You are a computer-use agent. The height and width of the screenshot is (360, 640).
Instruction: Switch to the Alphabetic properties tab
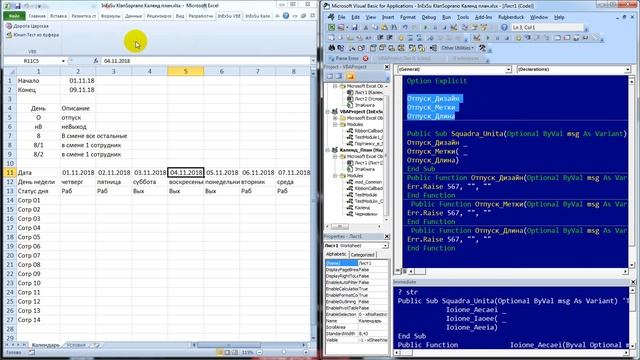pos(336,254)
